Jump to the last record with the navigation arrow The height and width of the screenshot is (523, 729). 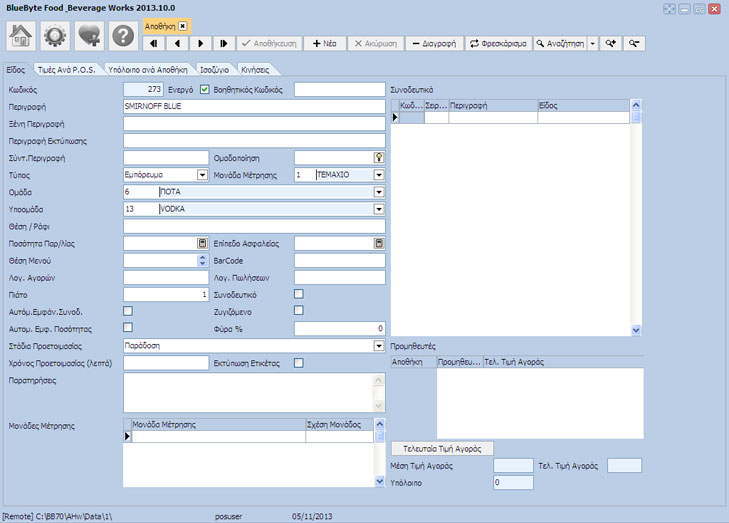(224, 44)
